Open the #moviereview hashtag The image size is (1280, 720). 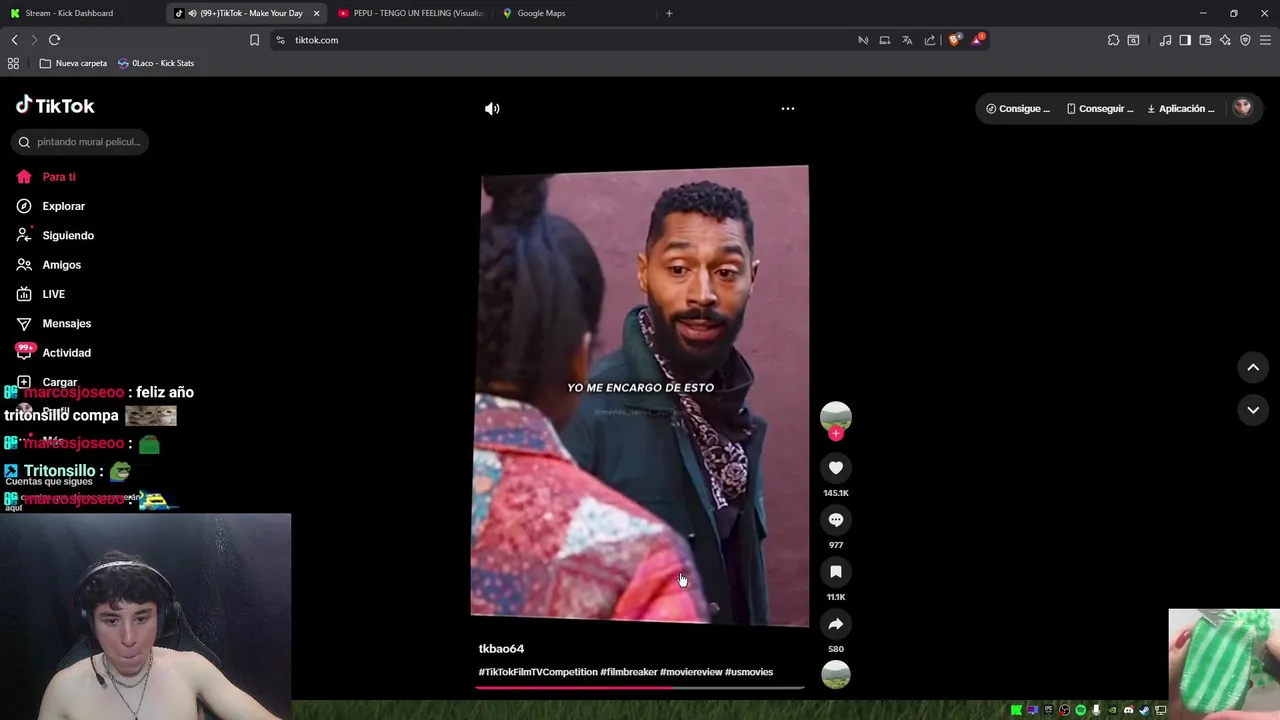tap(691, 672)
